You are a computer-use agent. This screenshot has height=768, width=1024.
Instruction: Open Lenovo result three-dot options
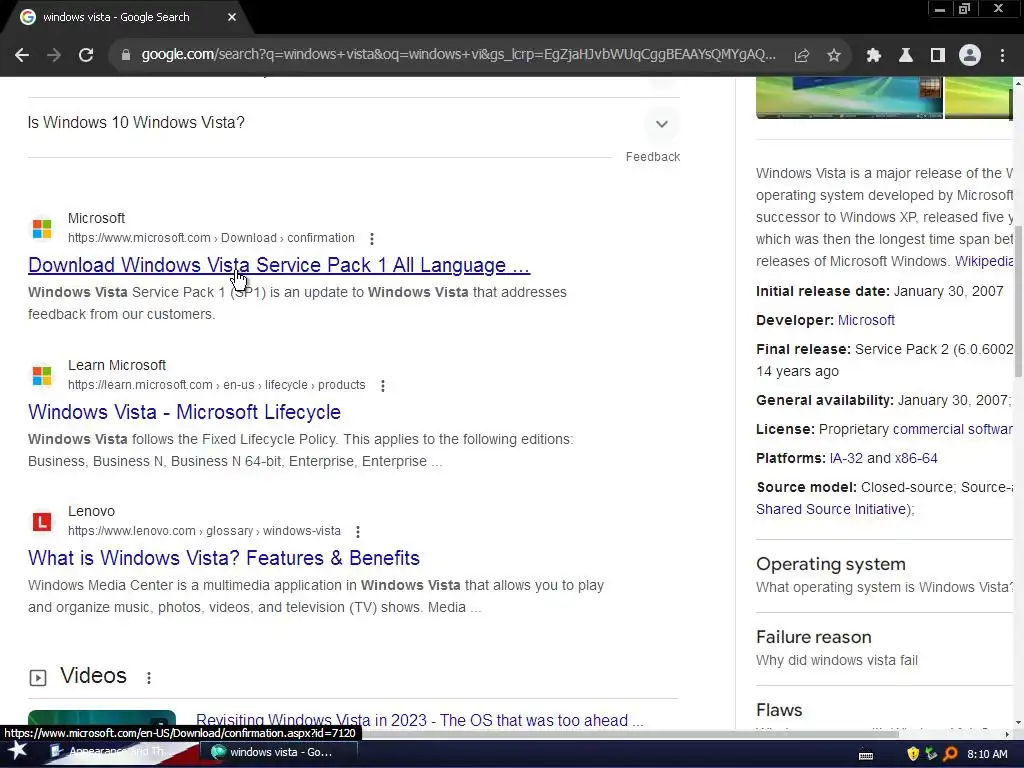[357, 532]
